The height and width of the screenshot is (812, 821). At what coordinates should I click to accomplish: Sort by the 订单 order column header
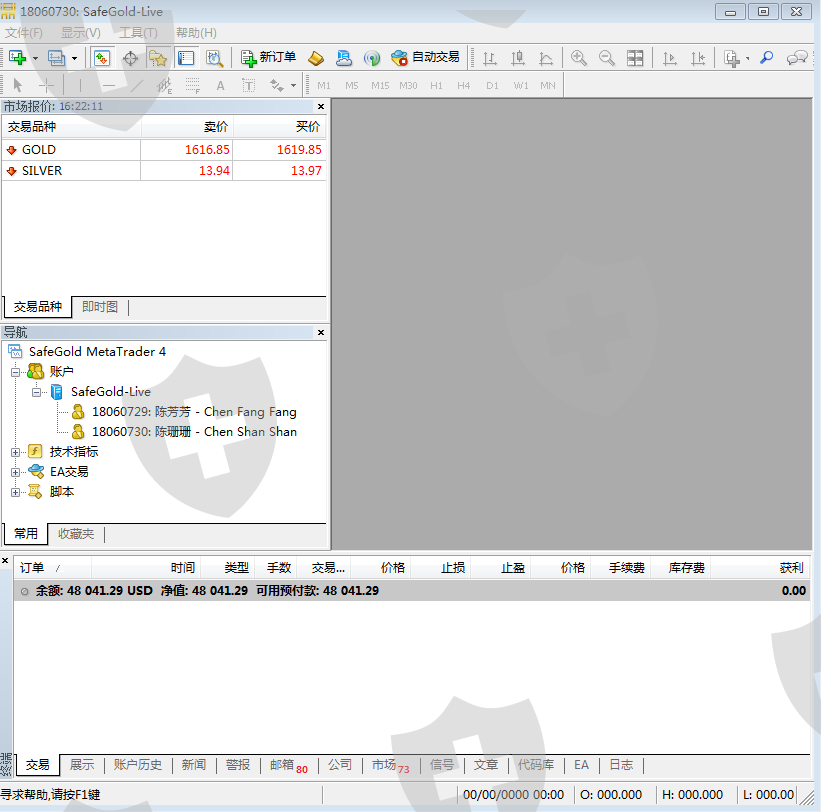point(52,568)
